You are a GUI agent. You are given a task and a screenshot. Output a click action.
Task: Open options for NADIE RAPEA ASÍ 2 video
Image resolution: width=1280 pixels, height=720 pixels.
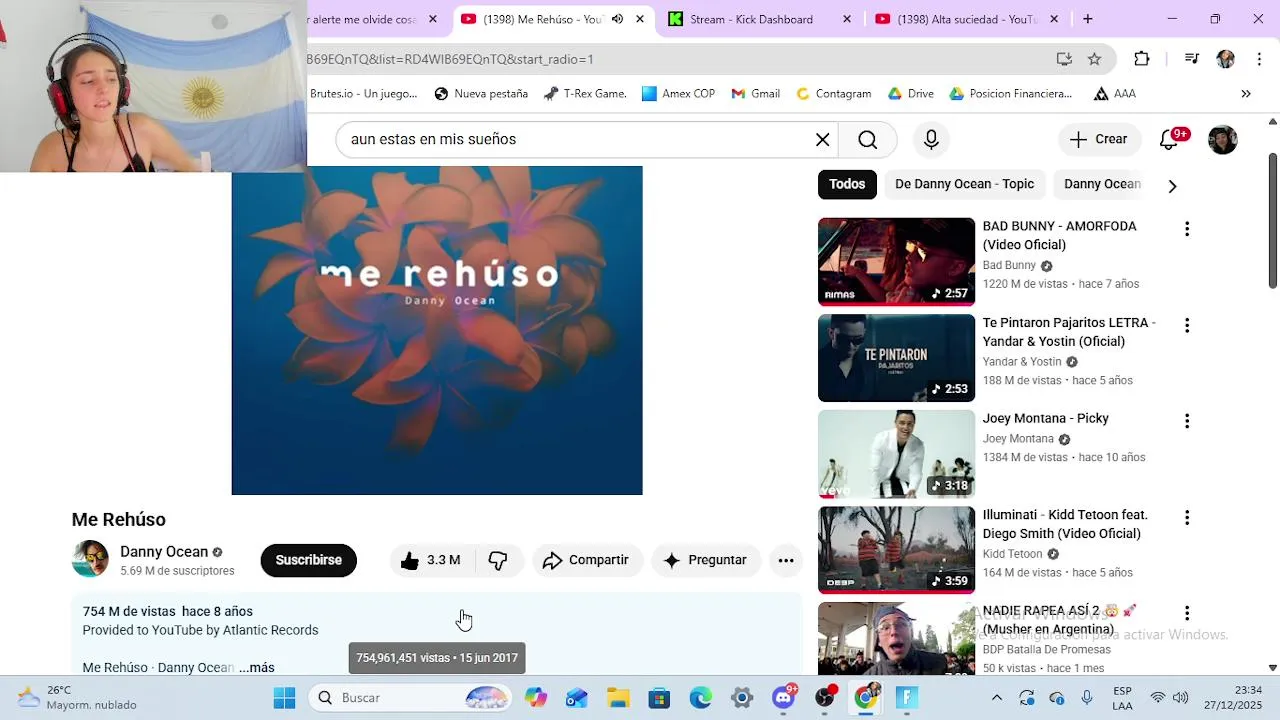1187,613
